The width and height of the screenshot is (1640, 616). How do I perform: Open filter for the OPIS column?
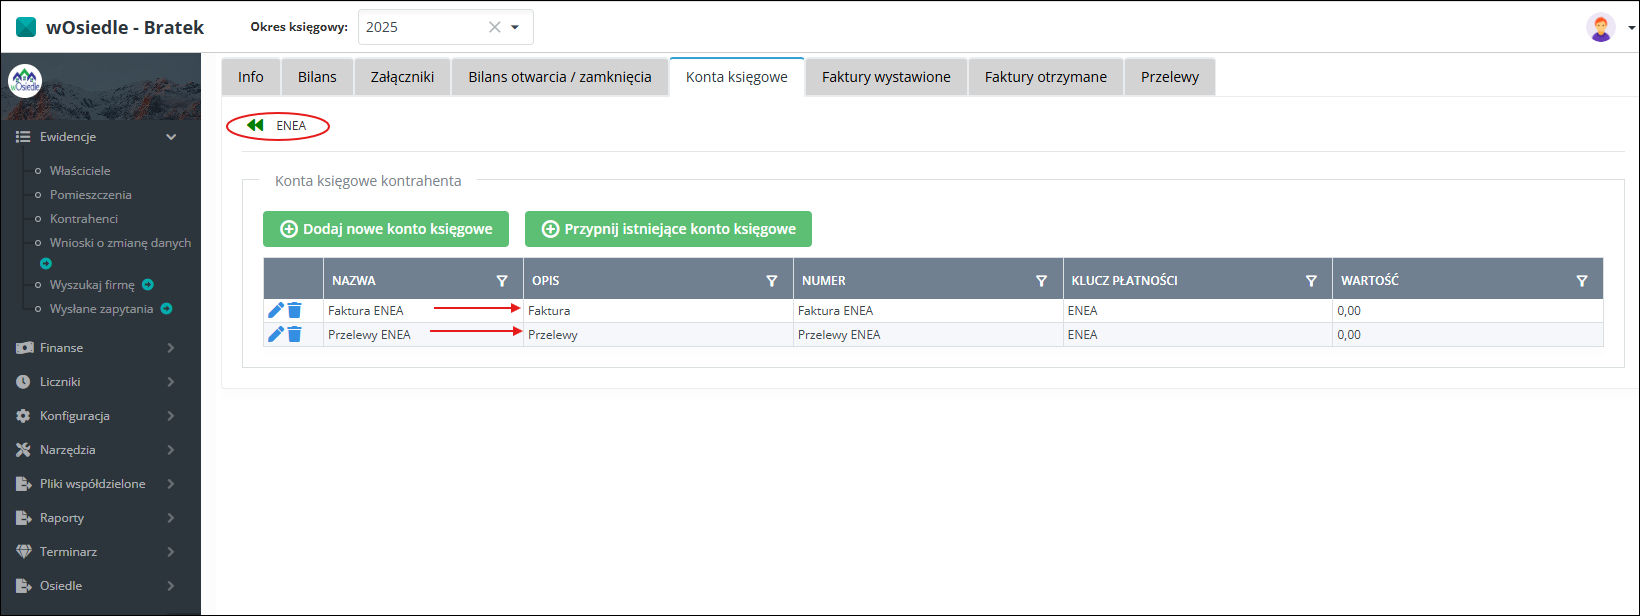click(x=772, y=281)
